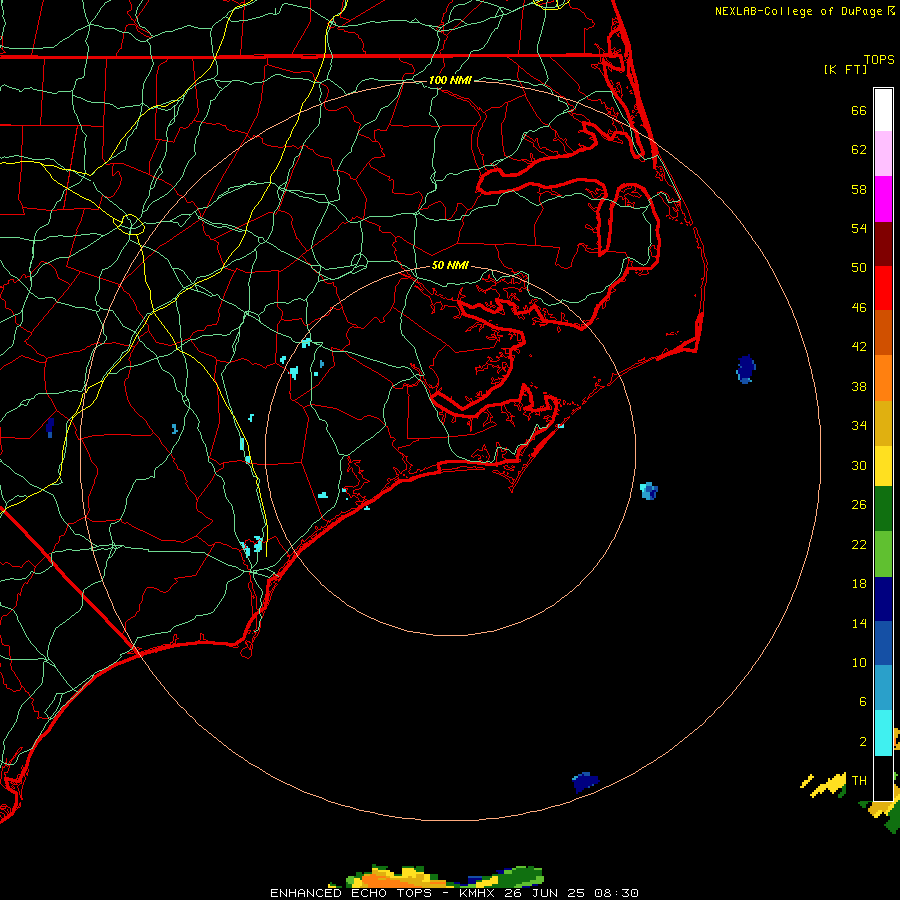Click the legend value 30
This screenshot has width=900, height=900.
(859, 465)
